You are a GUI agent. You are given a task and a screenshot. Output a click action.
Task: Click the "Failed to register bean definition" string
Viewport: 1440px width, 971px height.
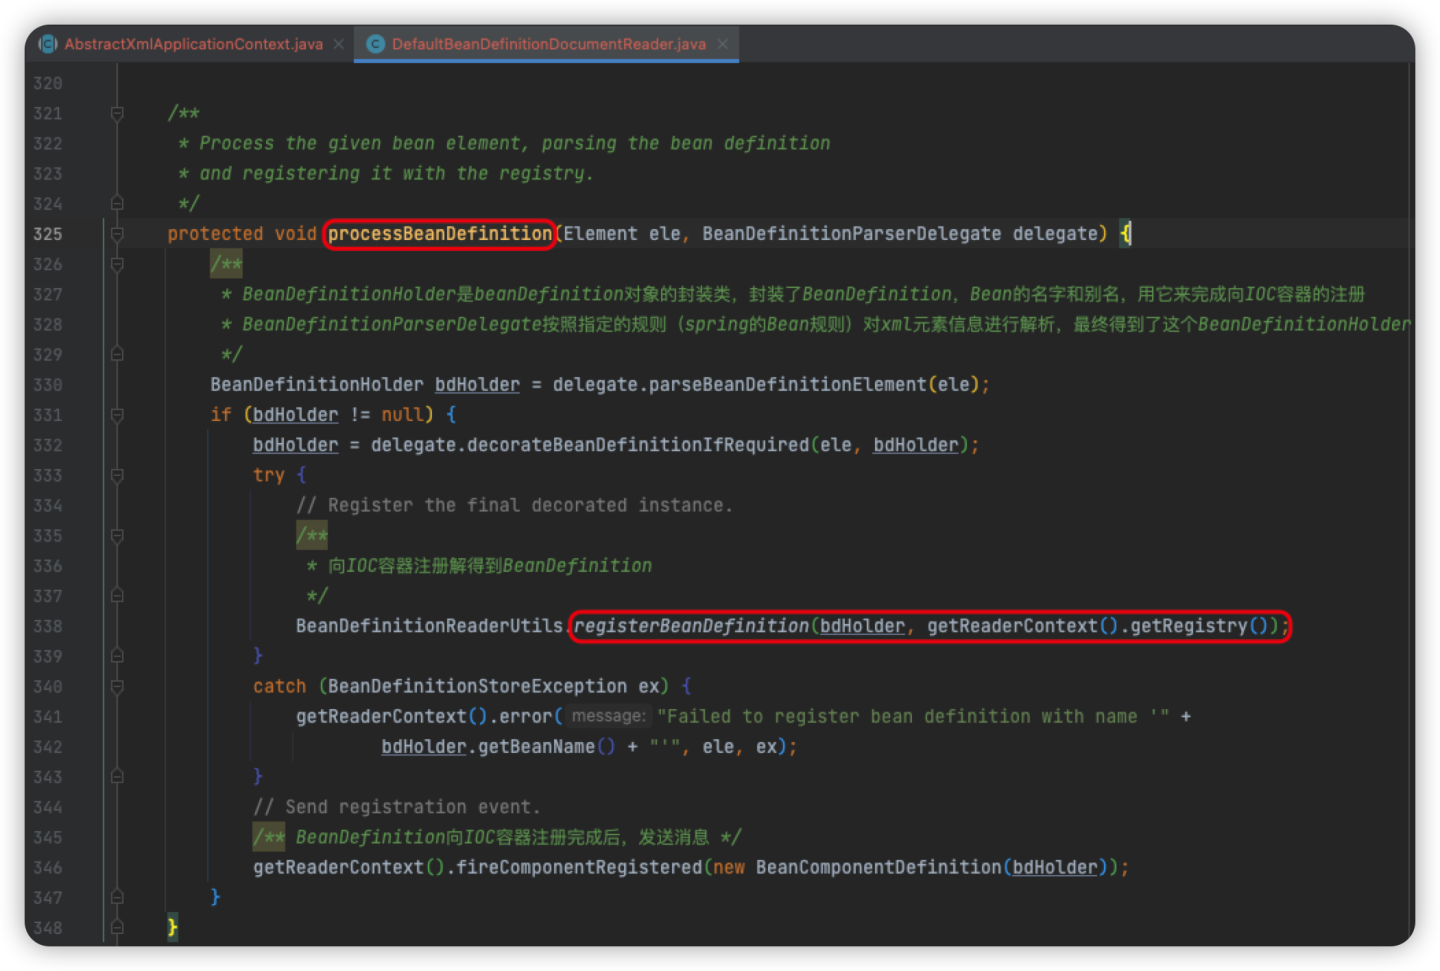point(913,716)
